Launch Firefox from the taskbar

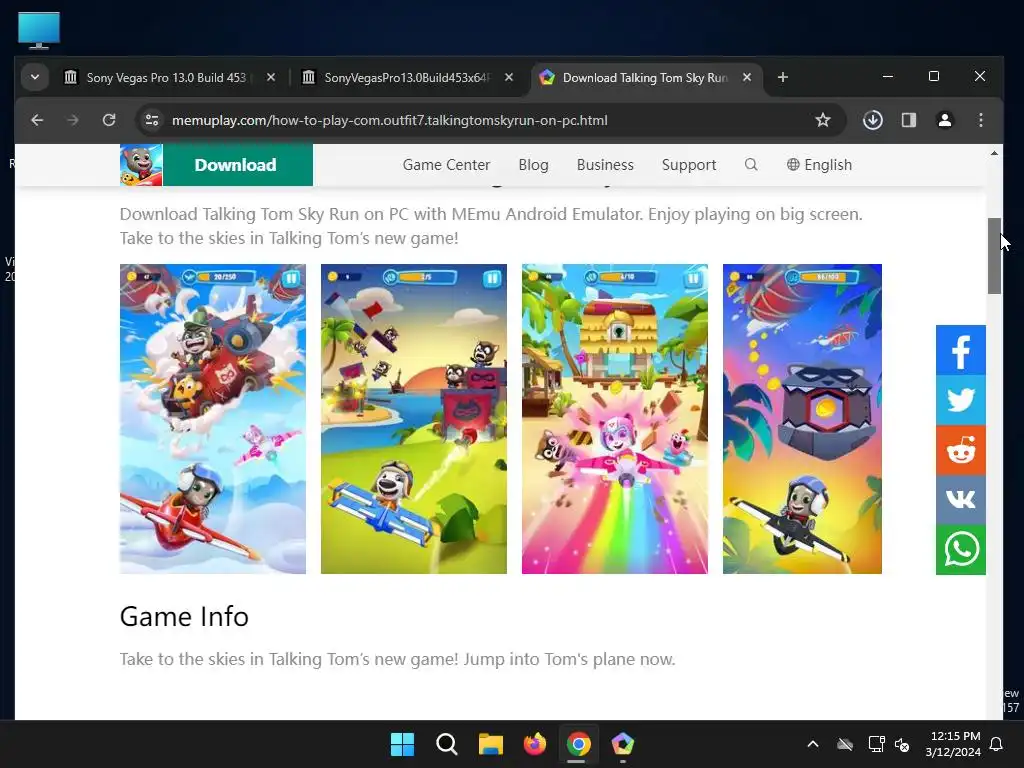535,744
